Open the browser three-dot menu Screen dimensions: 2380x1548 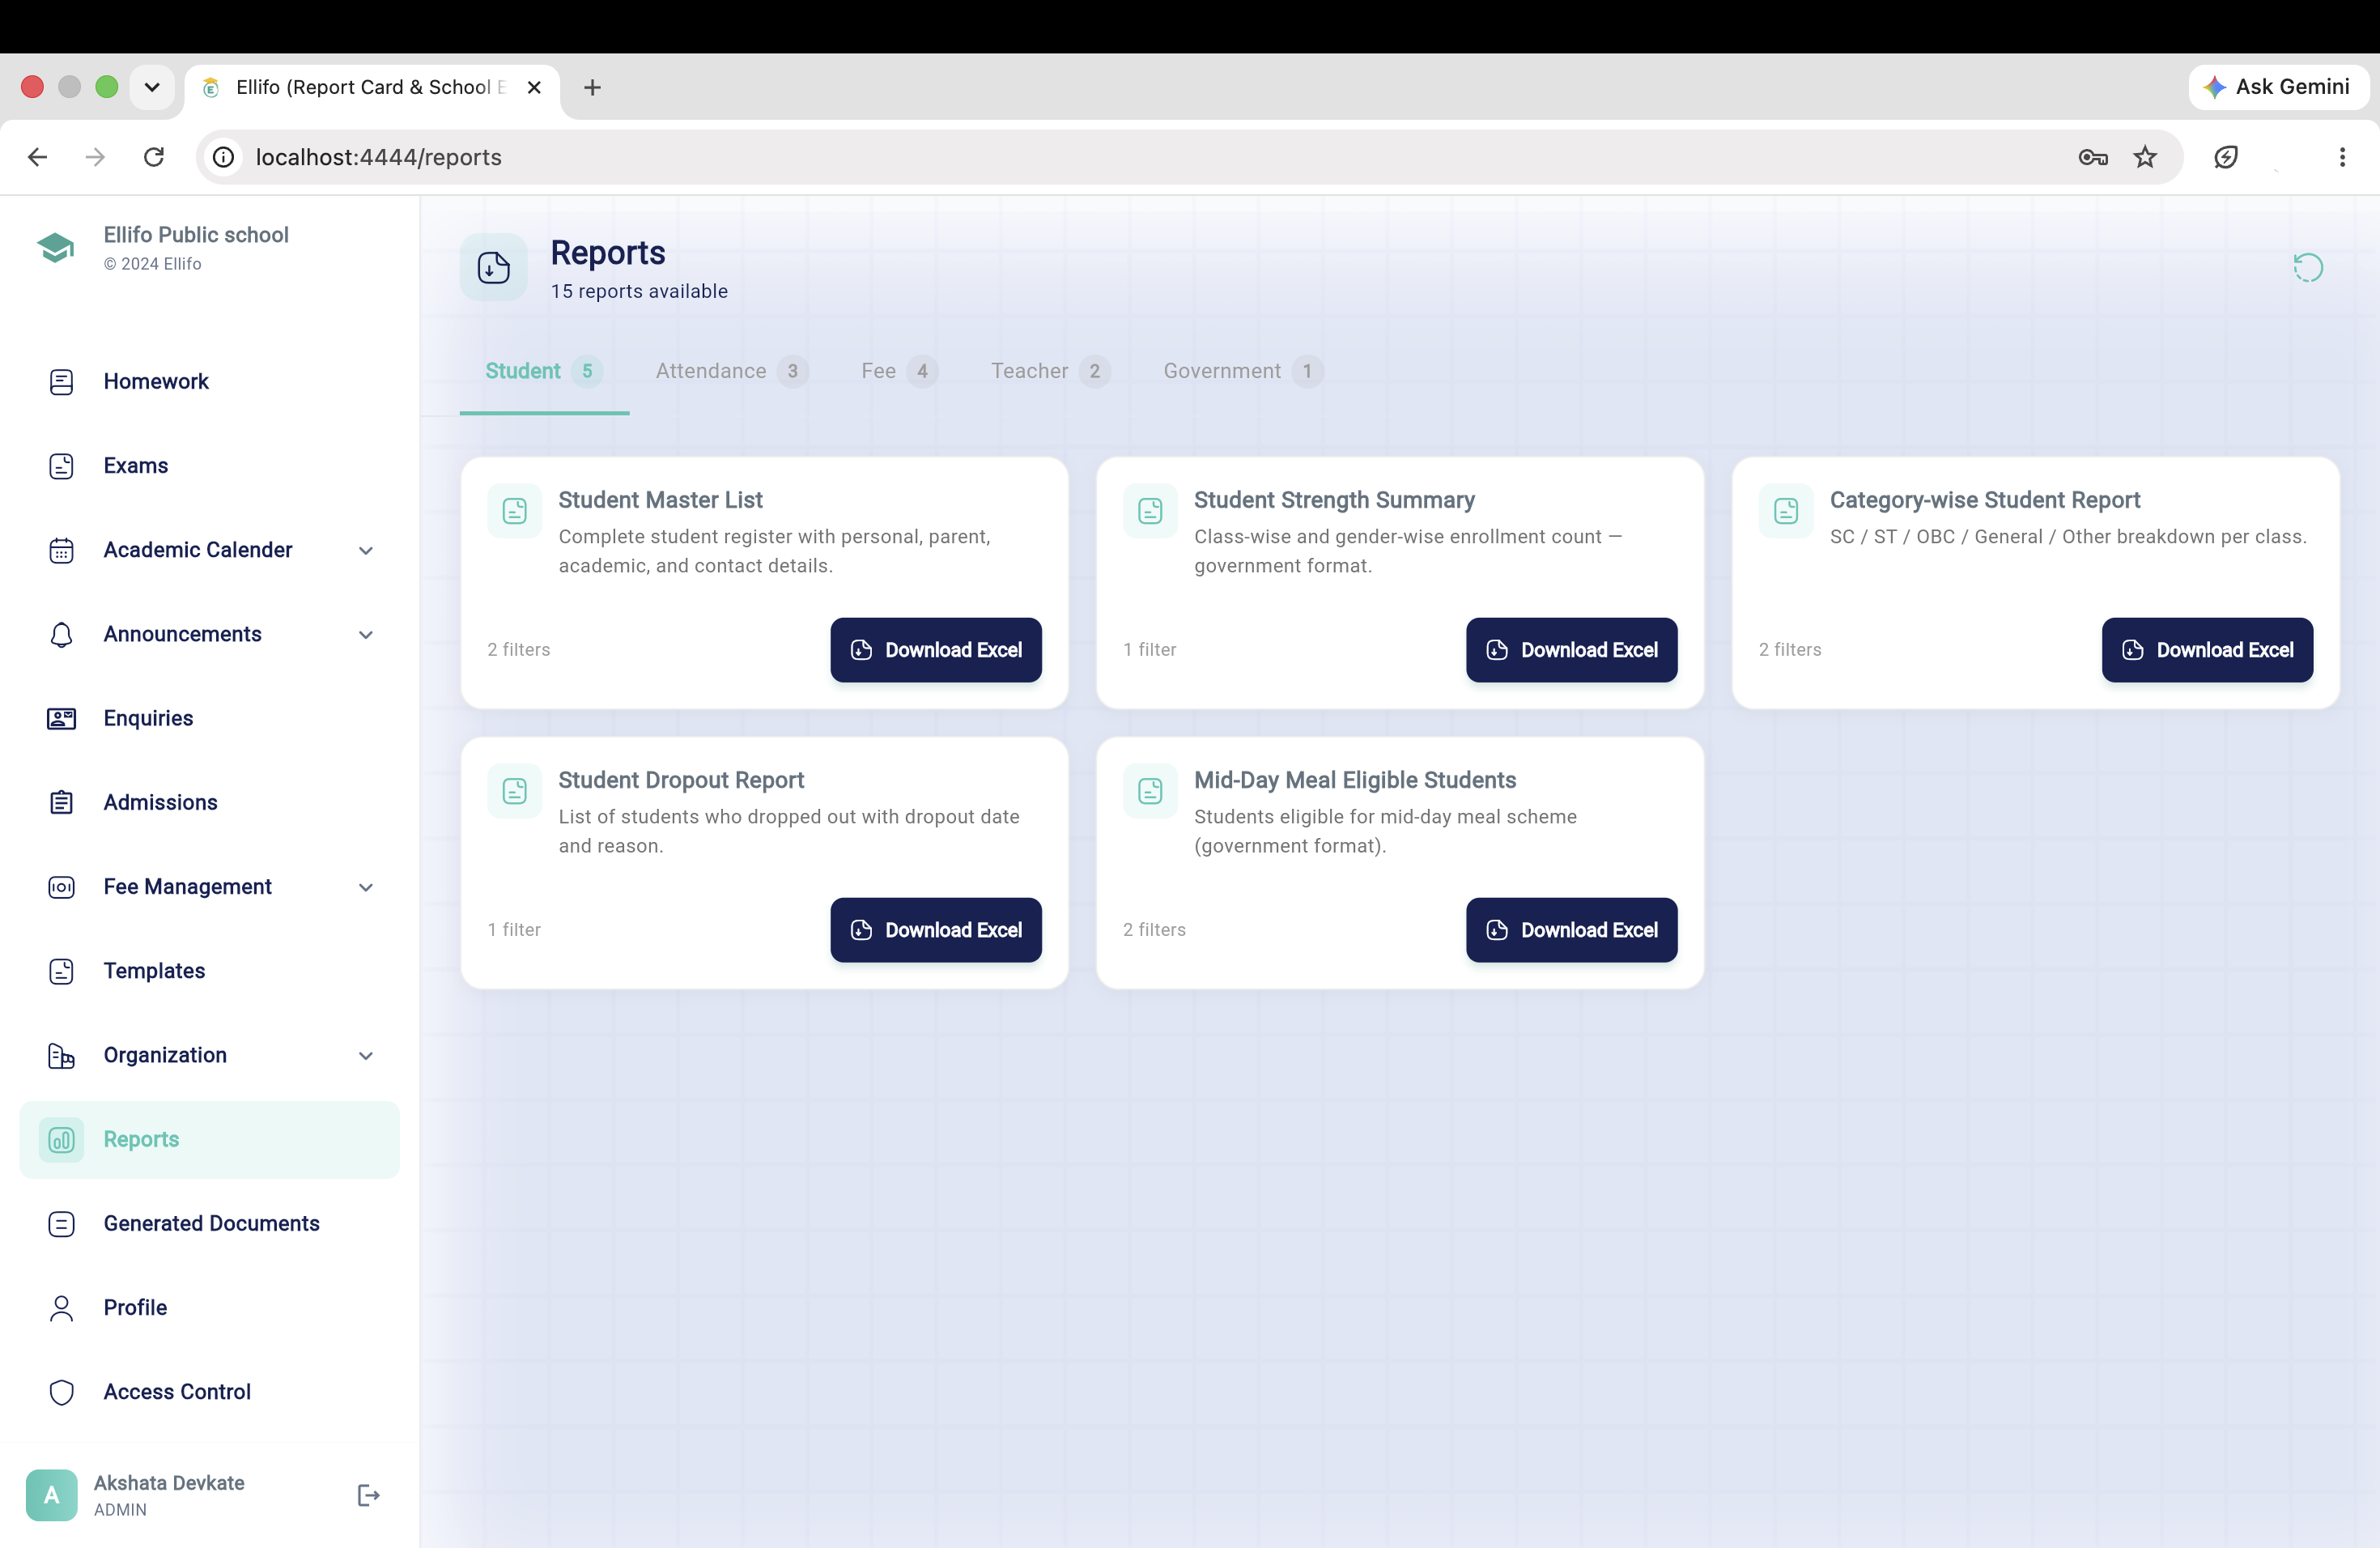2342,157
